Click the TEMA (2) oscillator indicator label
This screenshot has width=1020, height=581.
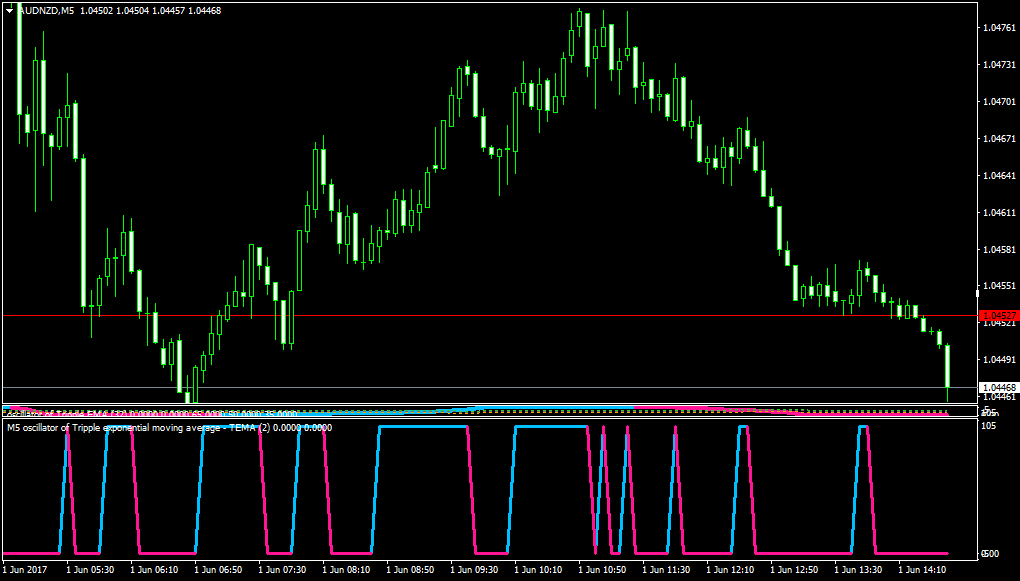pos(170,427)
